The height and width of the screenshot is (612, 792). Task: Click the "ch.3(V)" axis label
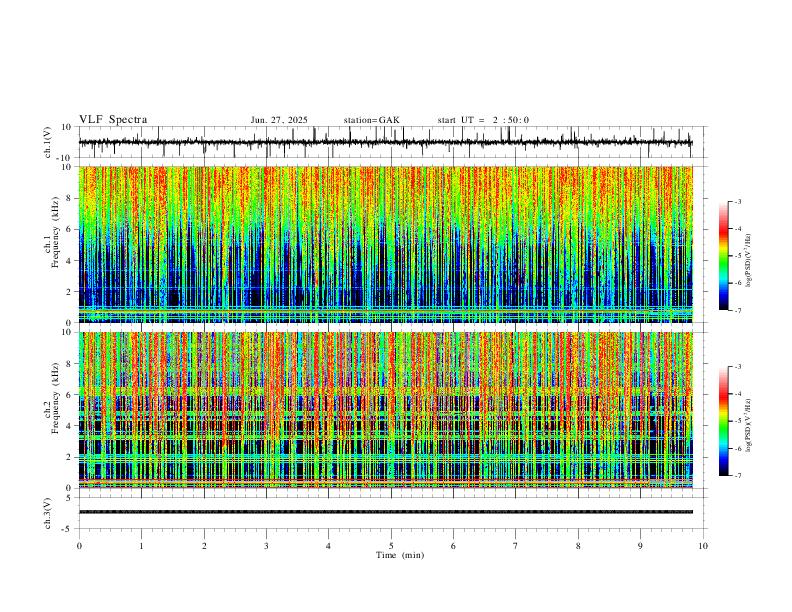click(x=48, y=513)
